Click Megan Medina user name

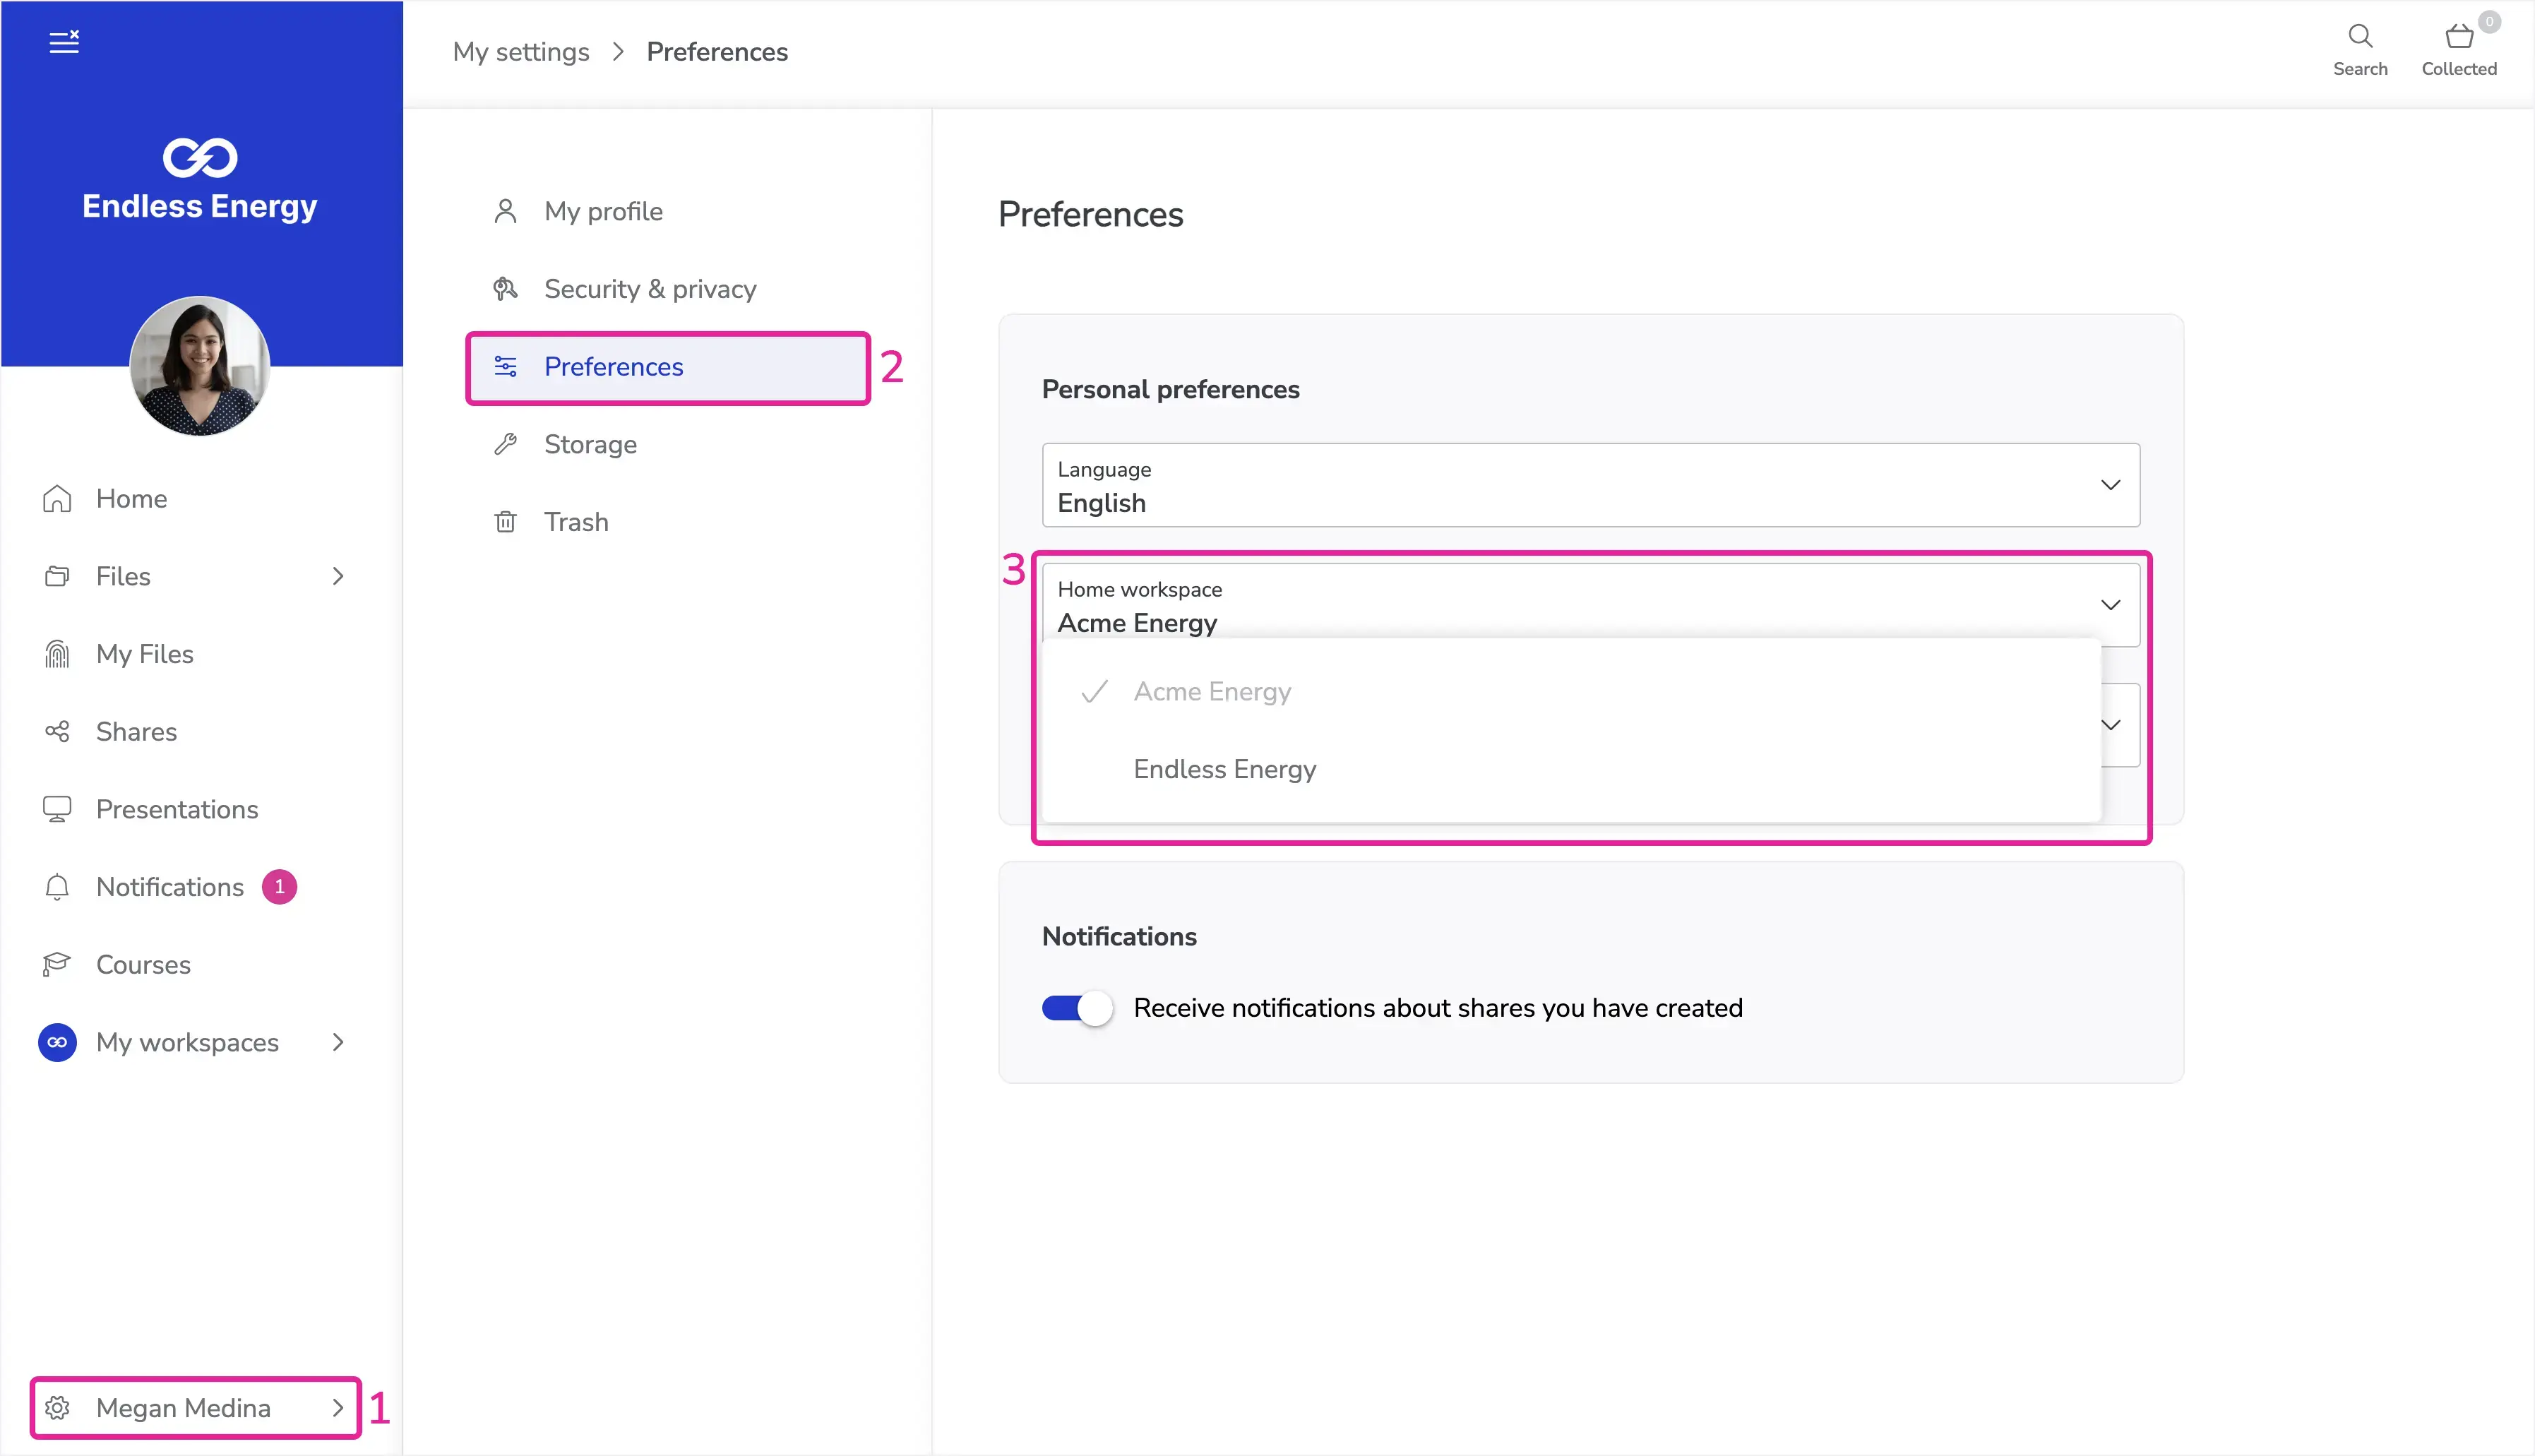pyautogui.click(x=184, y=1408)
